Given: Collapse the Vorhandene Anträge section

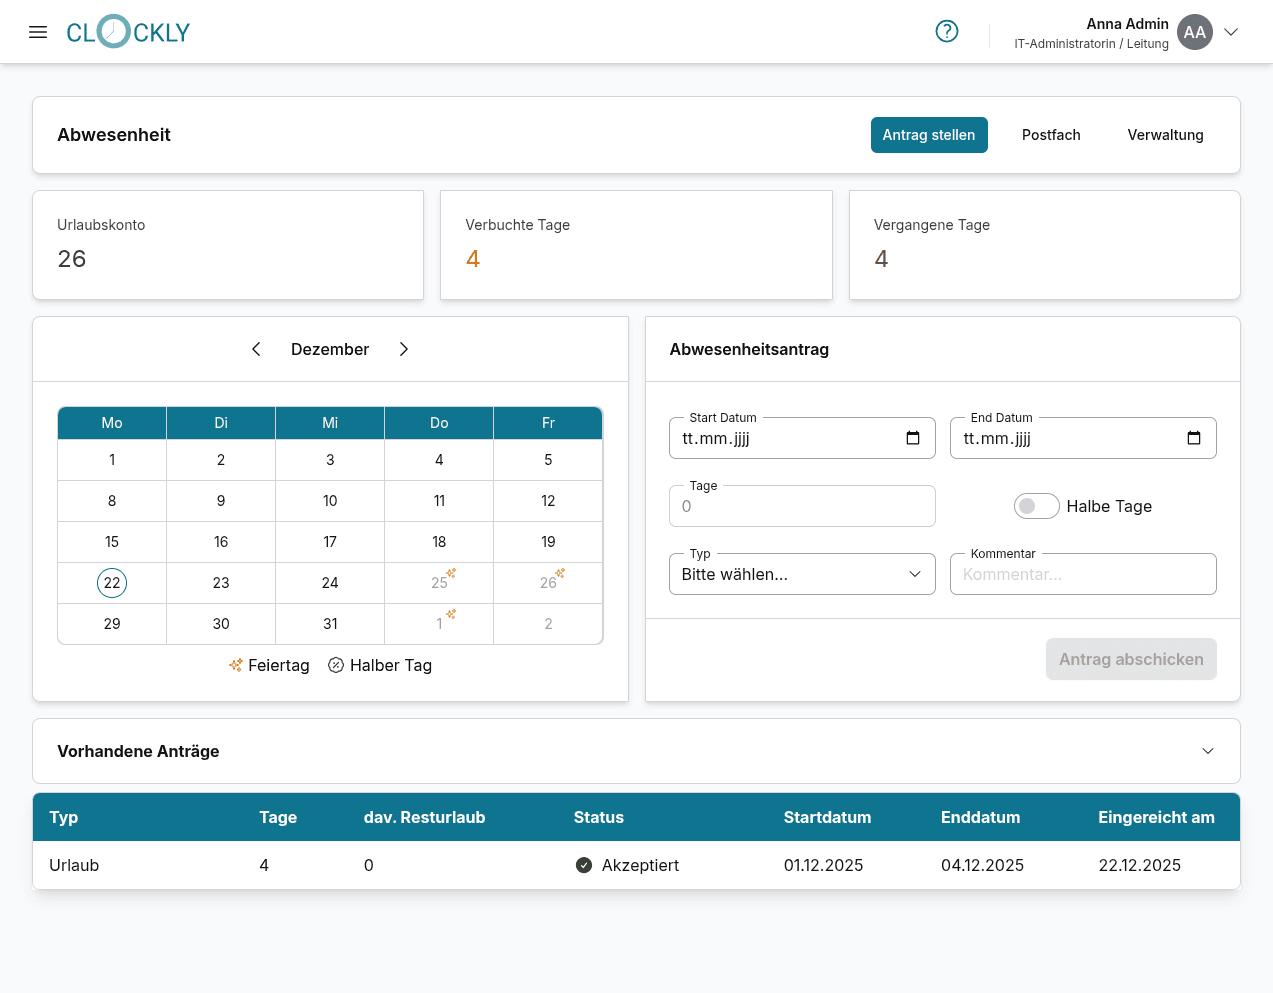Looking at the screenshot, I should tap(1207, 751).
